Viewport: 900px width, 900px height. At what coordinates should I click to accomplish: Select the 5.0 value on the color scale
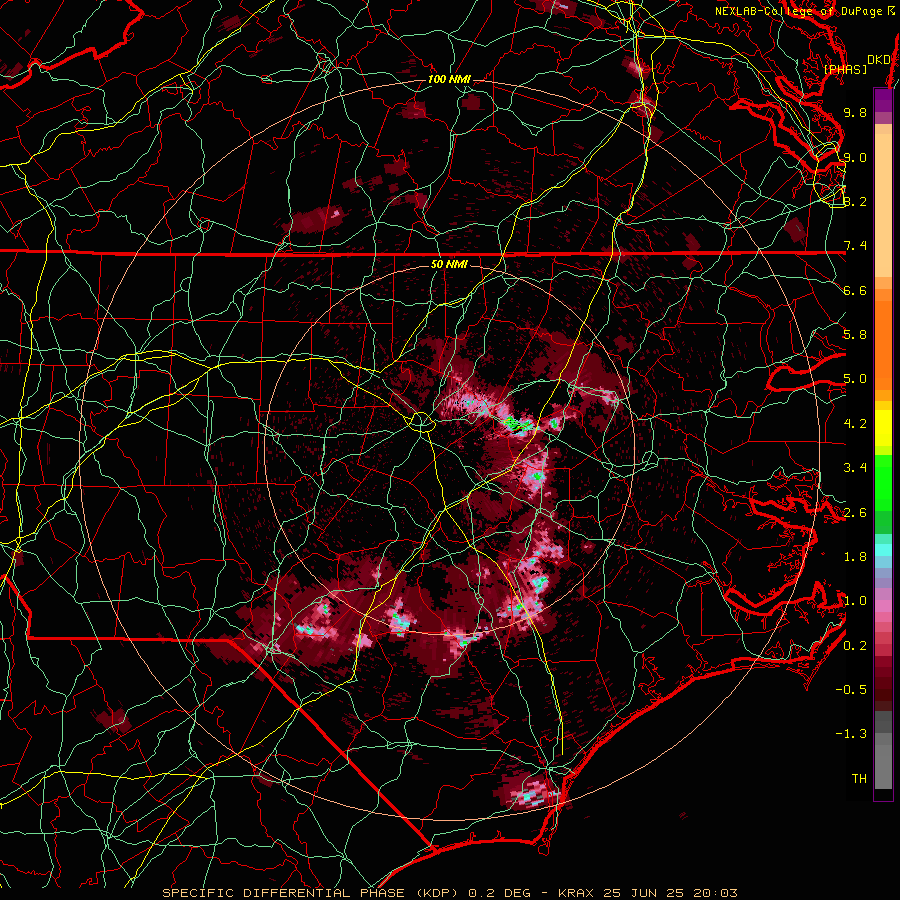point(855,379)
